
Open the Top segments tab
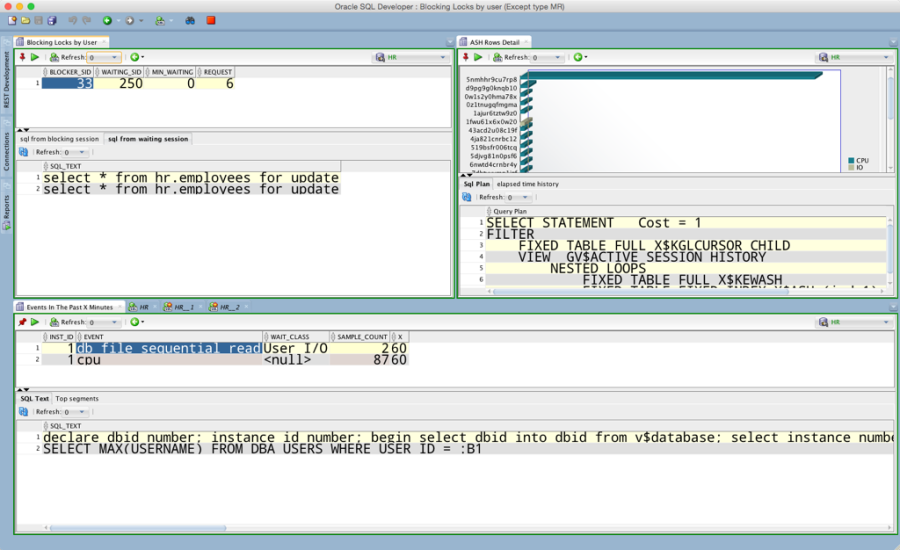tap(77, 399)
